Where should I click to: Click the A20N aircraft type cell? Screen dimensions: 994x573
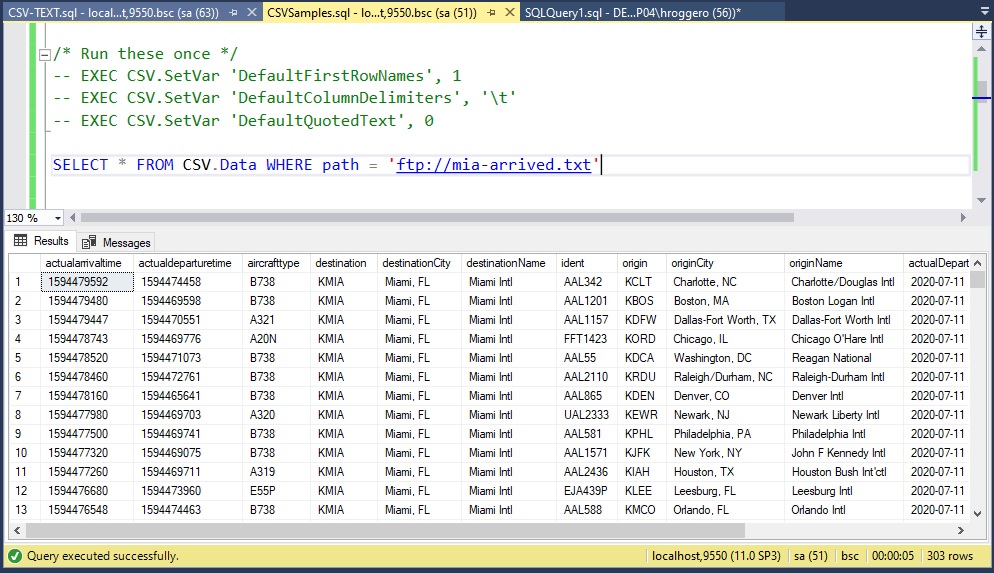click(x=276, y=339)
